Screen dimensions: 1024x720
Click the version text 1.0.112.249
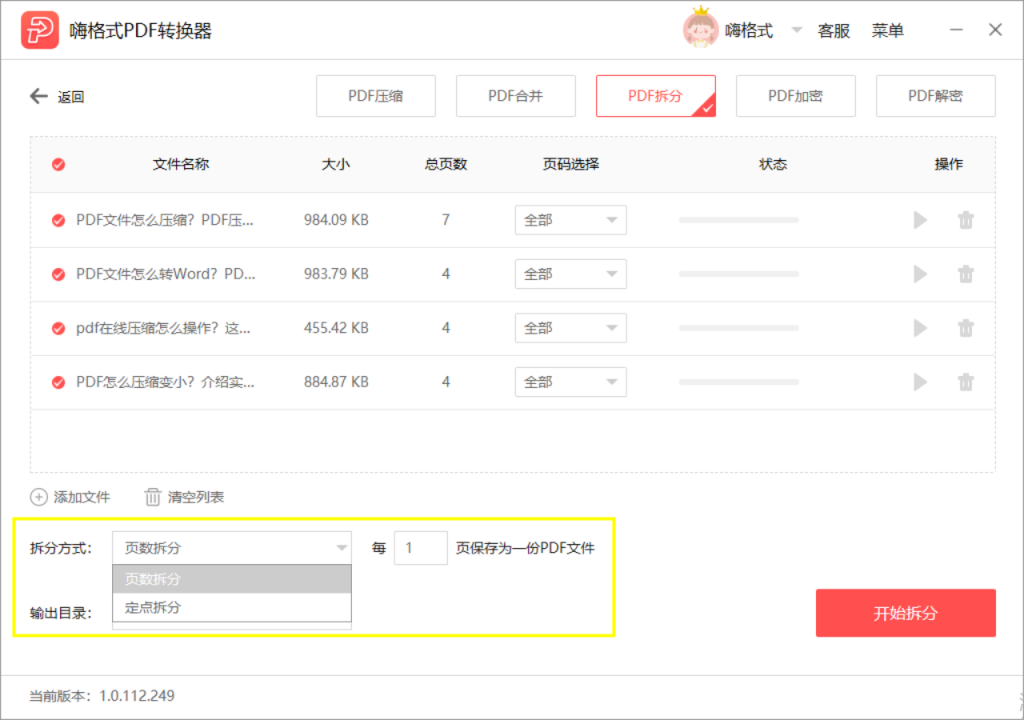136,696
